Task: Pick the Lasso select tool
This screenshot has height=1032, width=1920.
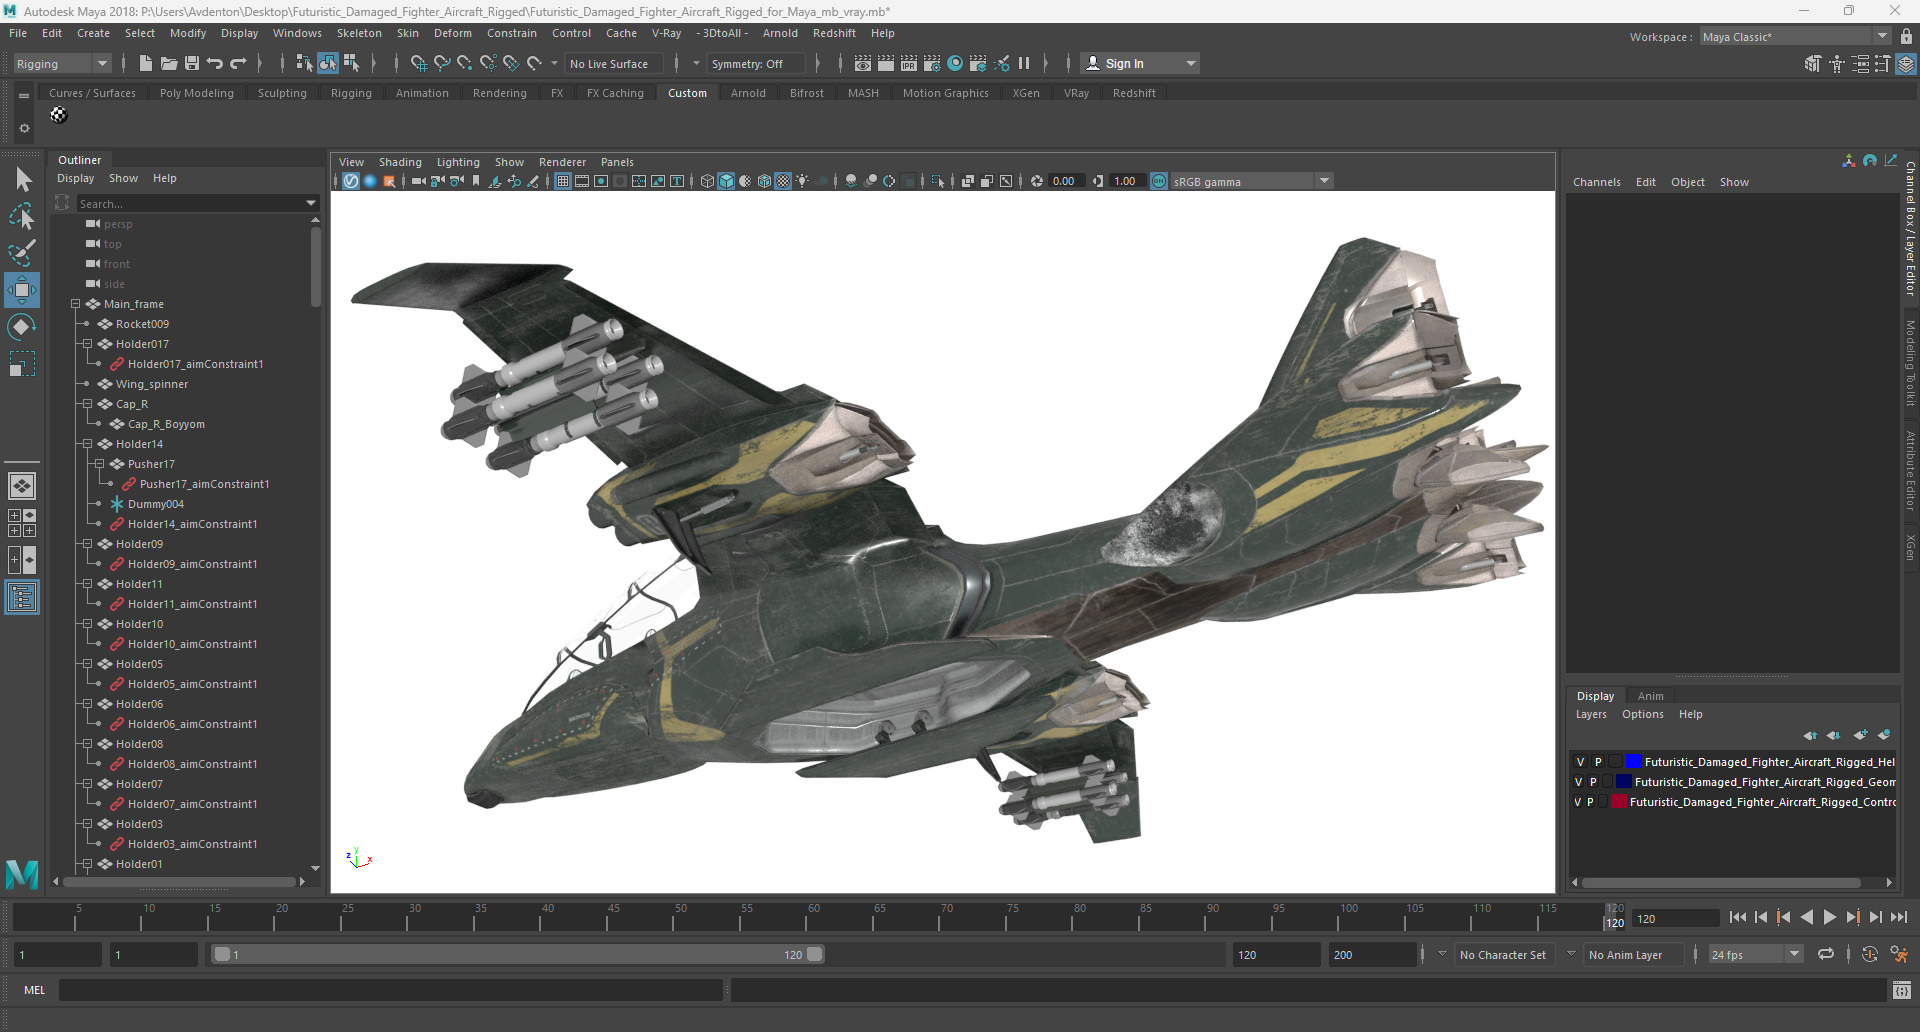Action: tap(22, 216)
